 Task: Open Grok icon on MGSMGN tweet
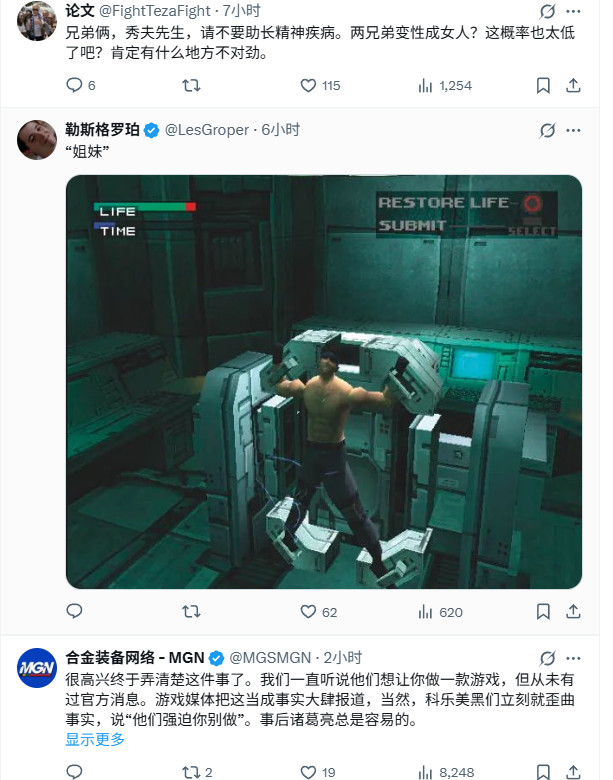547,658
